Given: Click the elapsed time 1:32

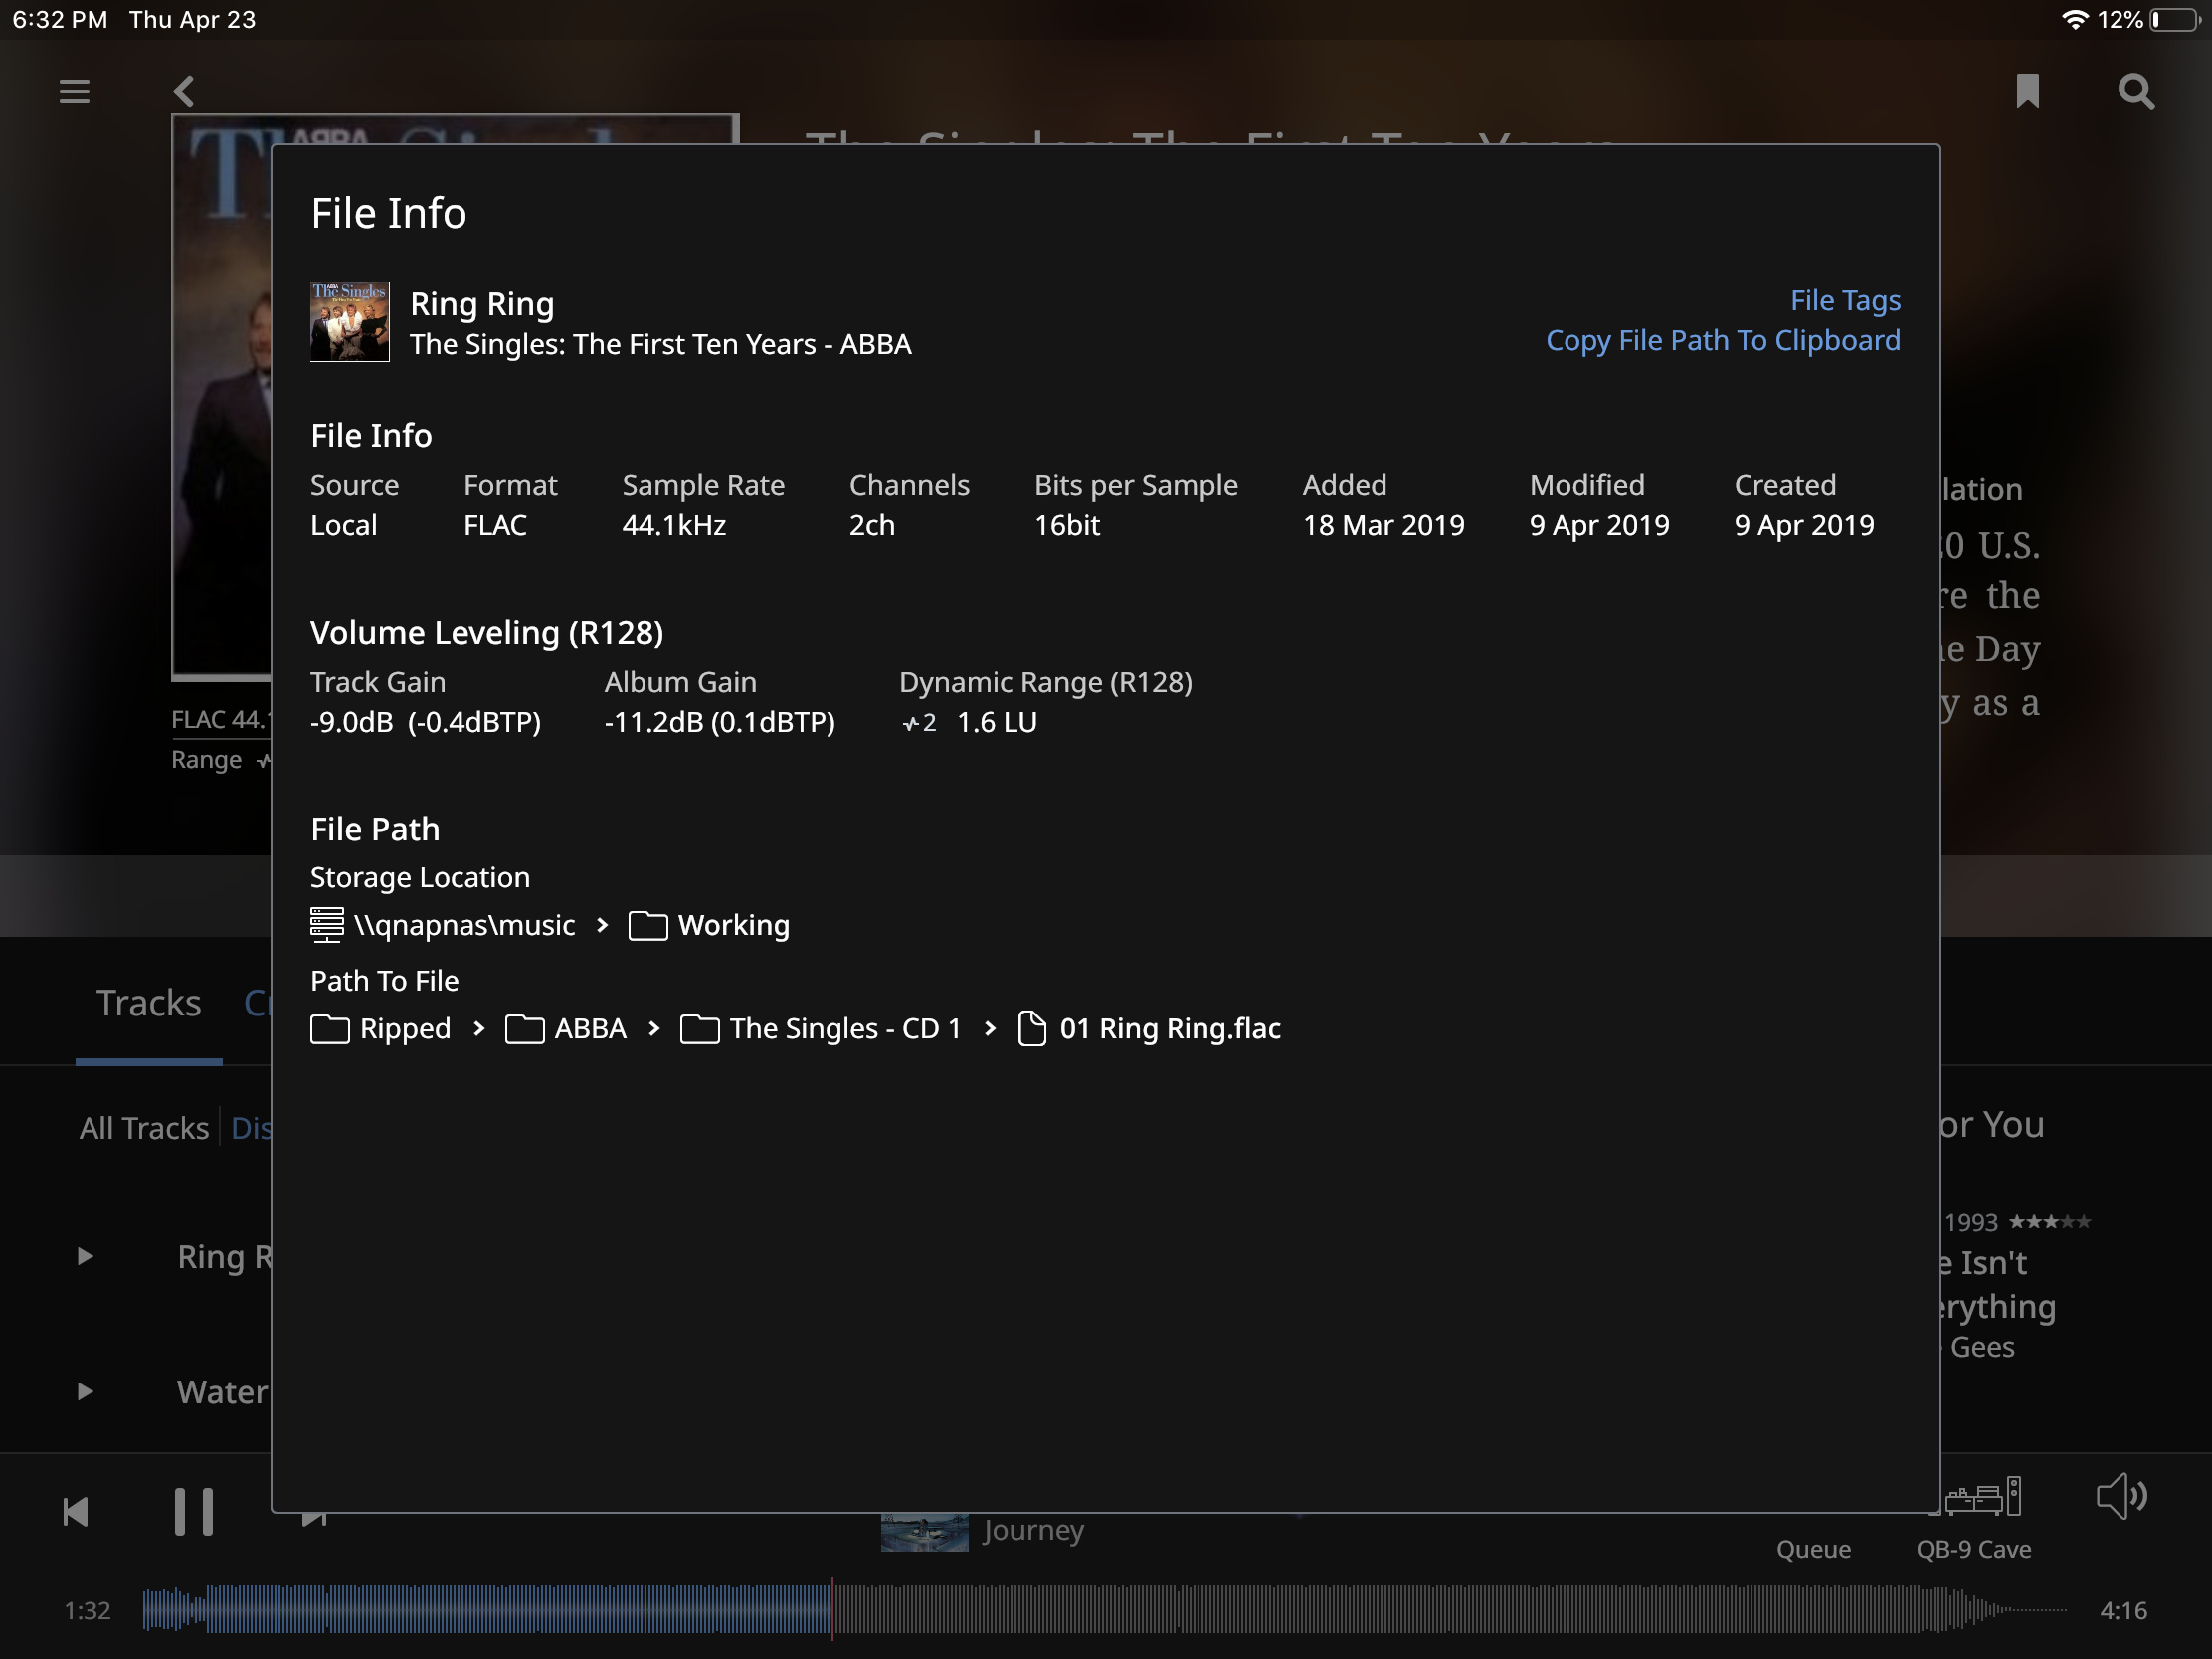Looking at the screenshot, I should click(87, 1610).
